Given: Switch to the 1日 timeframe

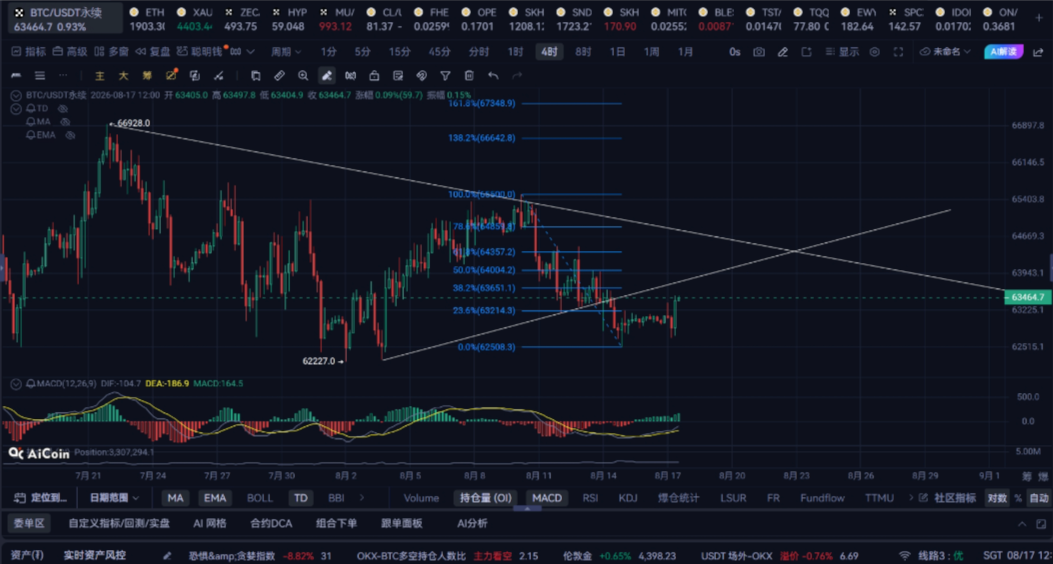Looking at the screenshot, I should pyautogui.click(x=617, y=52).
